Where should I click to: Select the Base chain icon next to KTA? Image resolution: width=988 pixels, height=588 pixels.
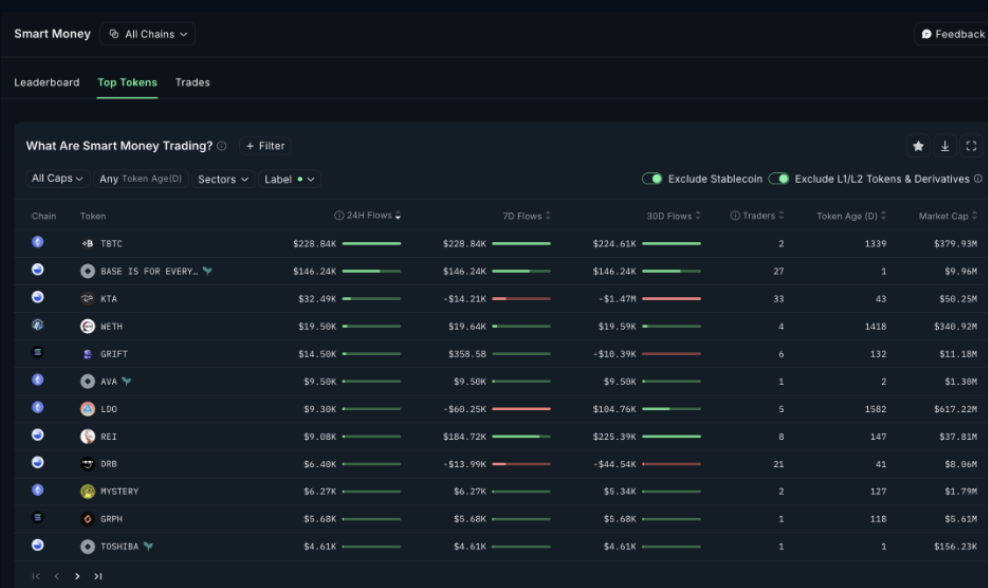click(x=38, y=297)
